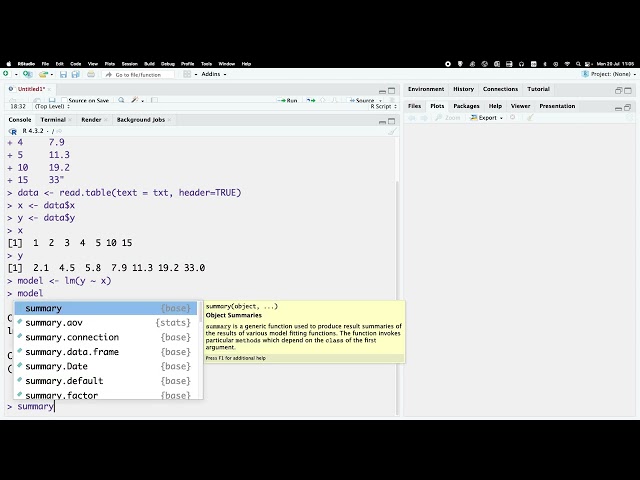Open the Source options dropdown arrow
This screenshot has width=640, height=480.
coord(380,100)
